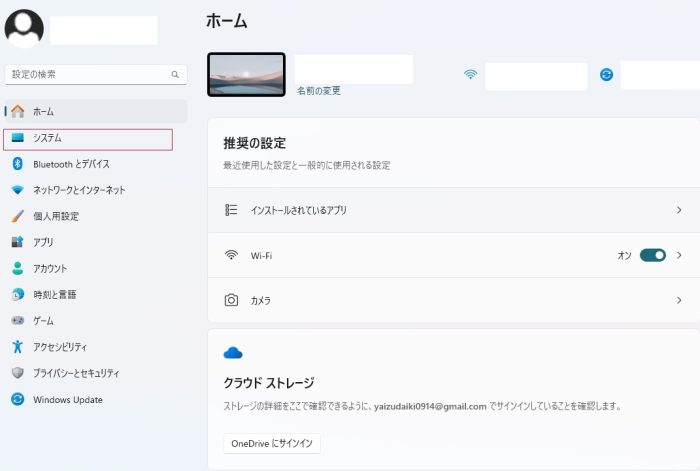Click the Wi-Fi icon in recommended settings
Viewport: 700px width, 471px height.
pyautogui.click(x=231, y=255)
